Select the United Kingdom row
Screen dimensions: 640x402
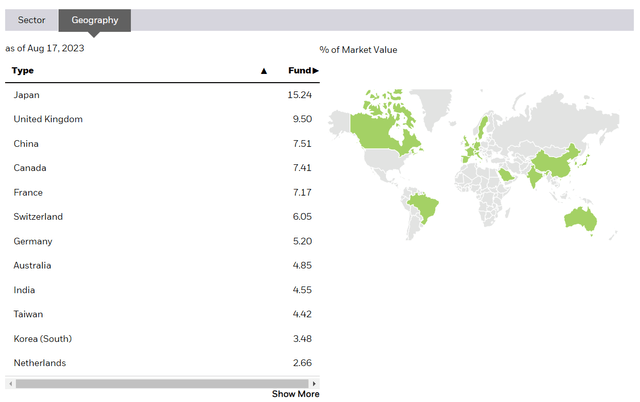click(162, 119)
